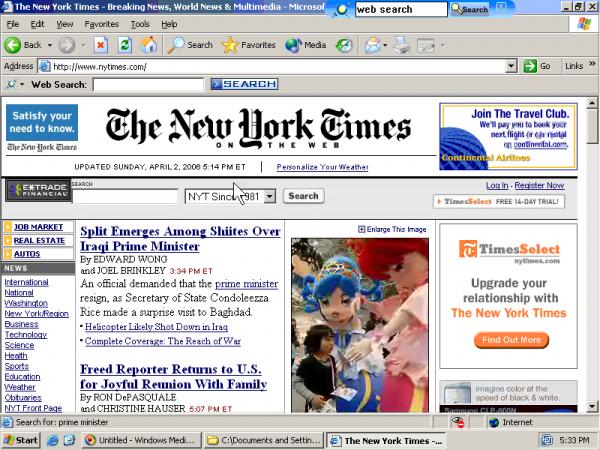Screen dimensions: 600x450
Task: Open the Media globe icon
Action: 293,45
